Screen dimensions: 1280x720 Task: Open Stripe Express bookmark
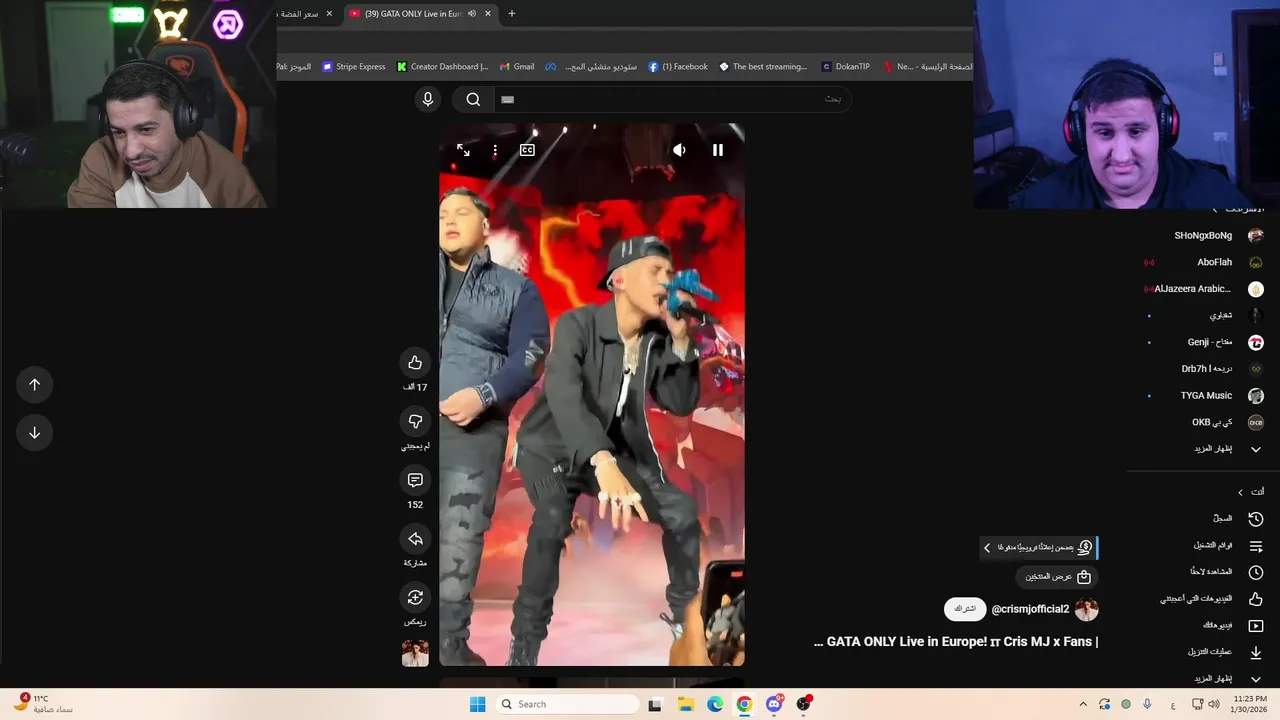coord(354,67)
